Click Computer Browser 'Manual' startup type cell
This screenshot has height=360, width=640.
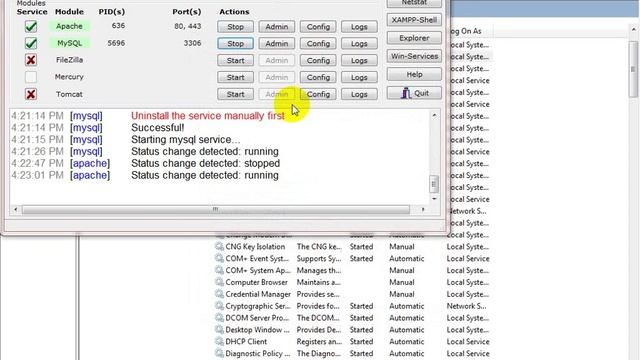tap(402, 282)
